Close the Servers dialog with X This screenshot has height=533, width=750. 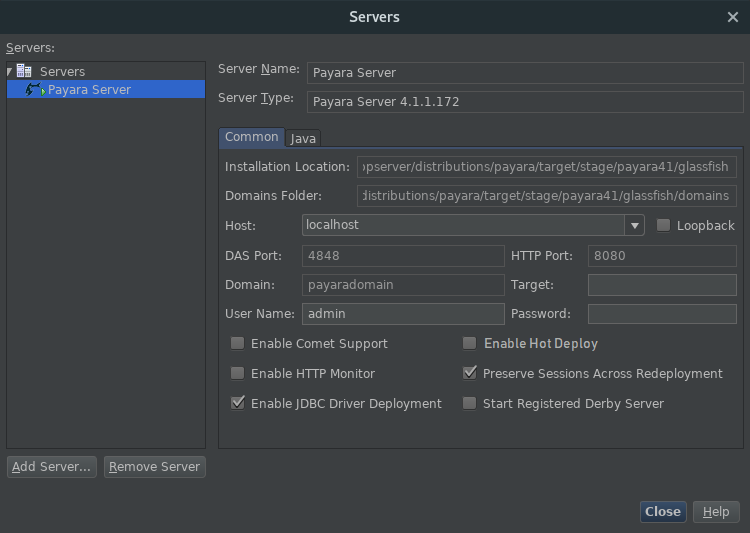(733, 17)
